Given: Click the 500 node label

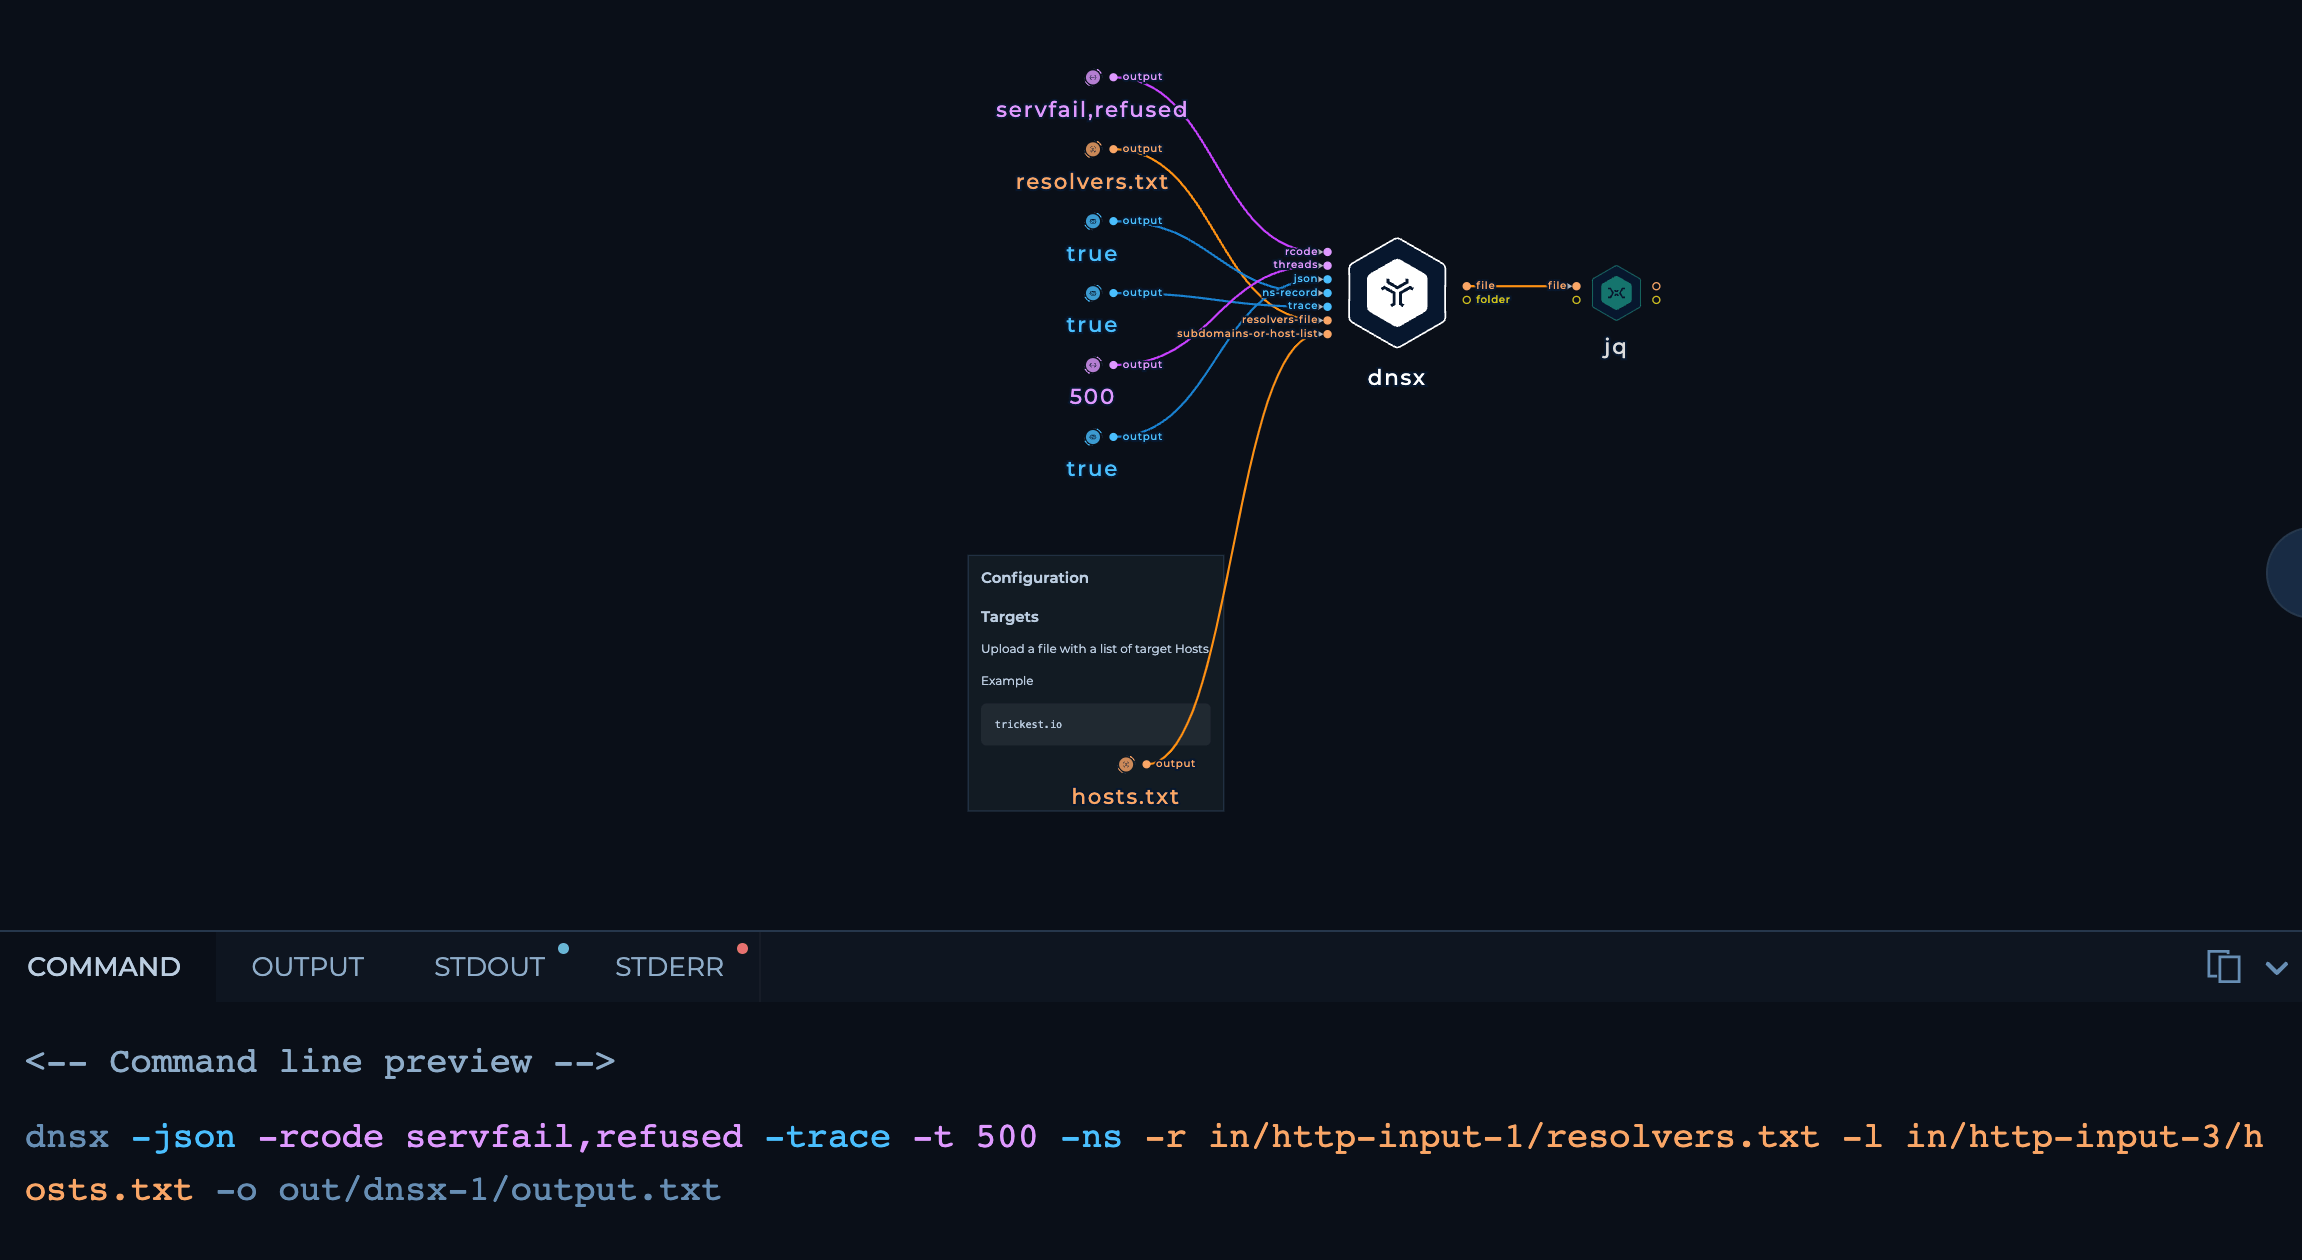Looking at the screenshot, I should [1092, 397].
